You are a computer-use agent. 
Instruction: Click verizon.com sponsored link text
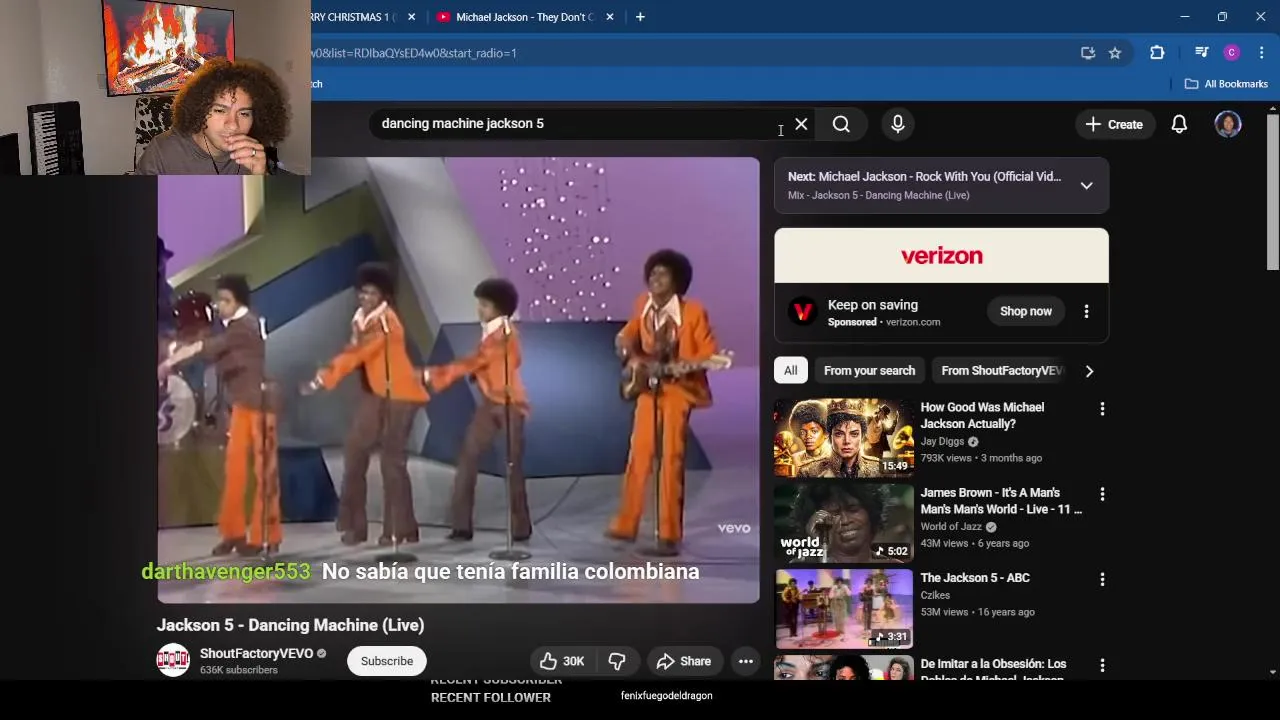pyautogui.click(x=913, y=322)
